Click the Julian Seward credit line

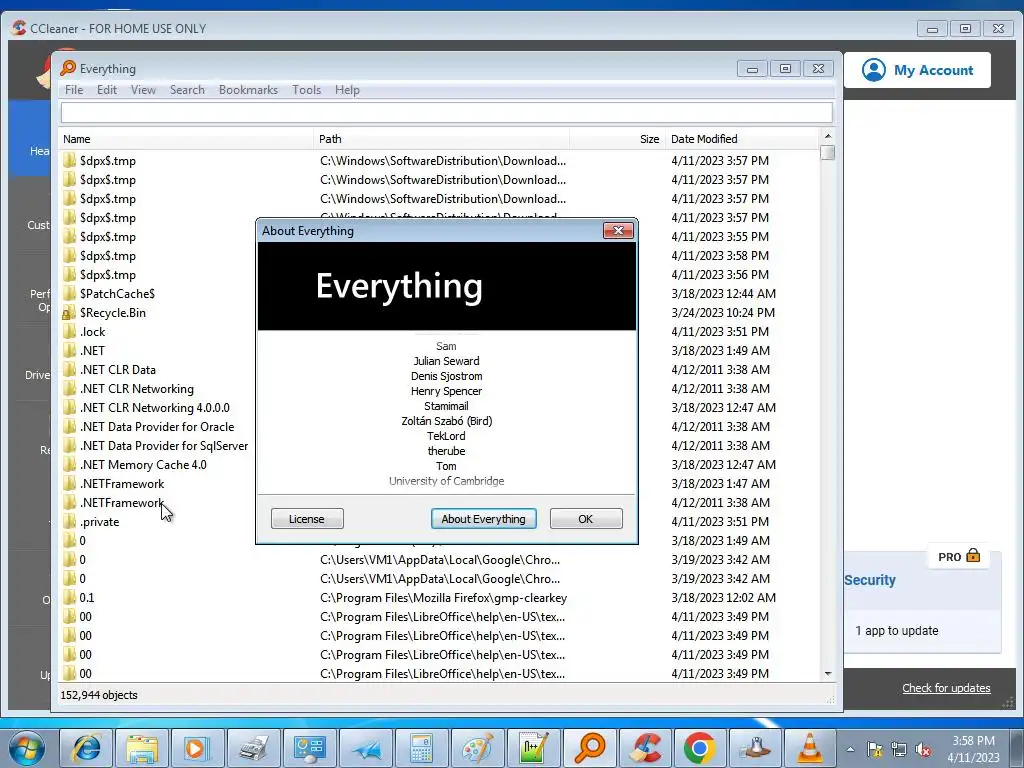point(446,360)
